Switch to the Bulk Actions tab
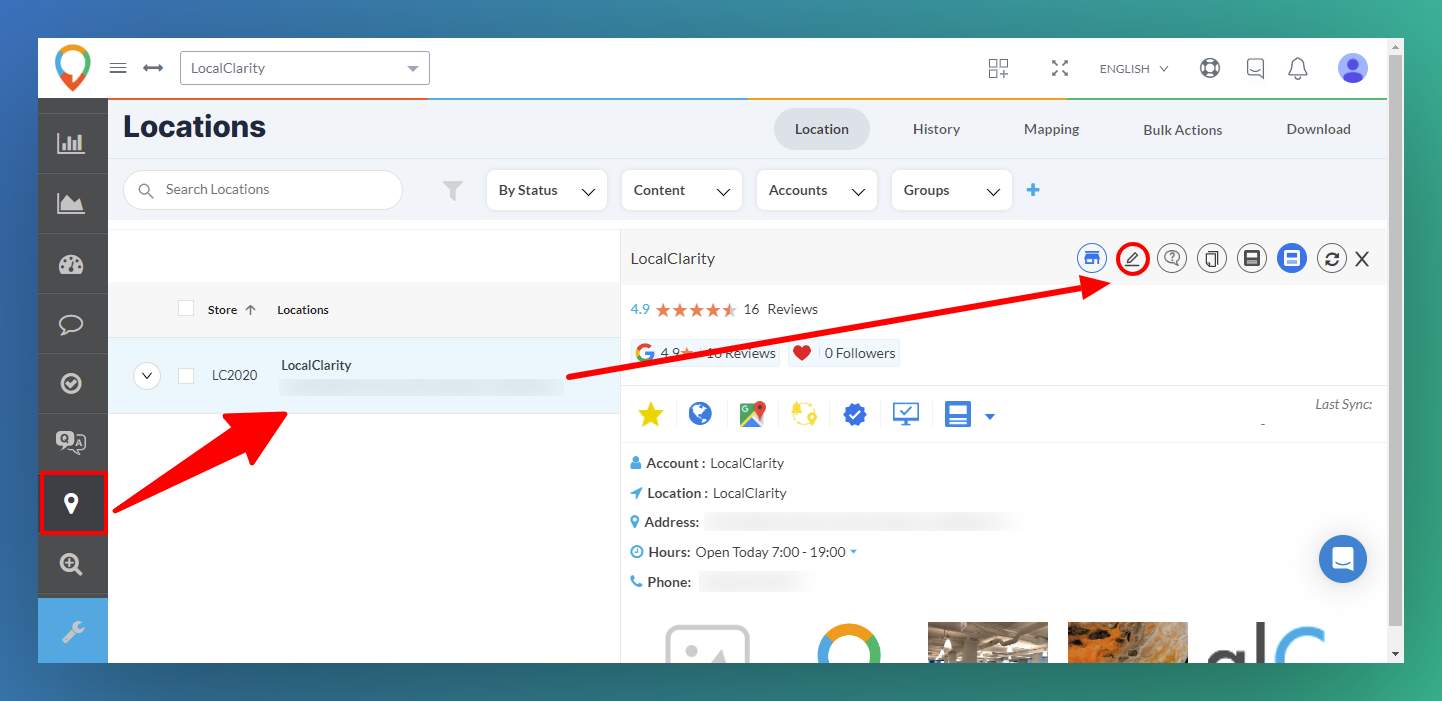 (x=1183, y=130)
